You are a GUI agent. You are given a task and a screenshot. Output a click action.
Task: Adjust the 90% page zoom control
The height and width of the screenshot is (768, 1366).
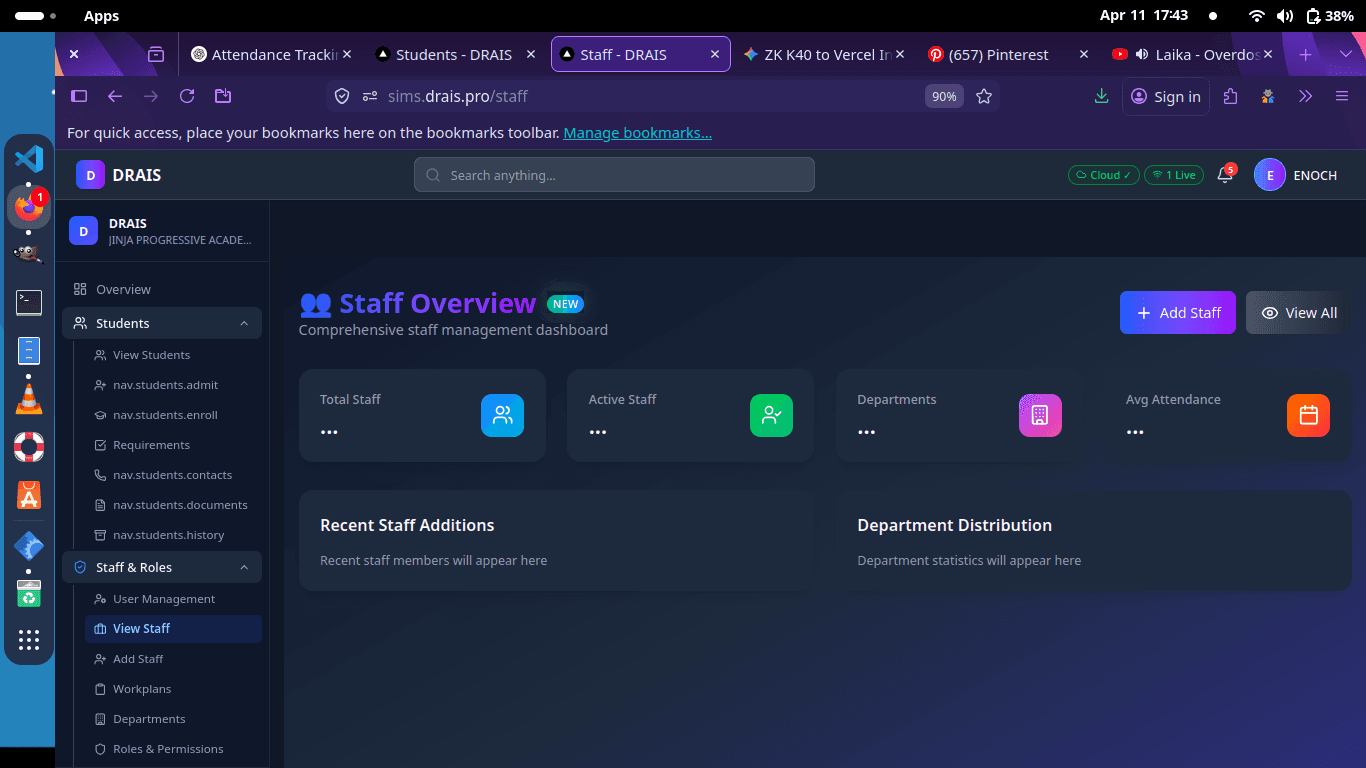[x=943, y=96]
